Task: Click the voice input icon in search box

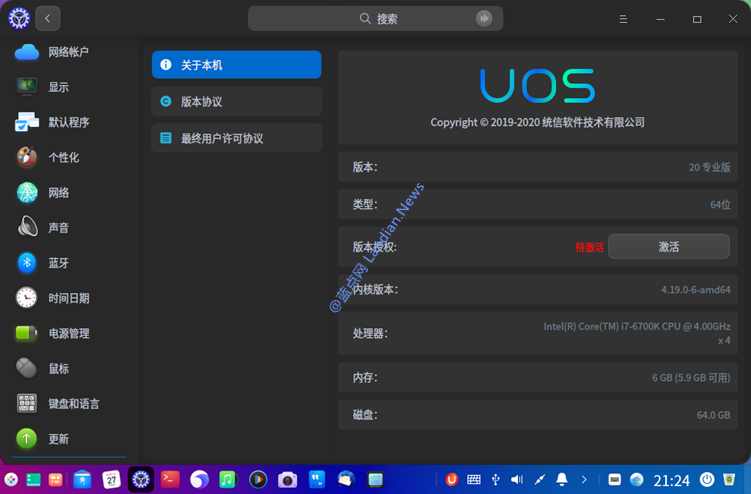Action: click(x=485, y=18)
